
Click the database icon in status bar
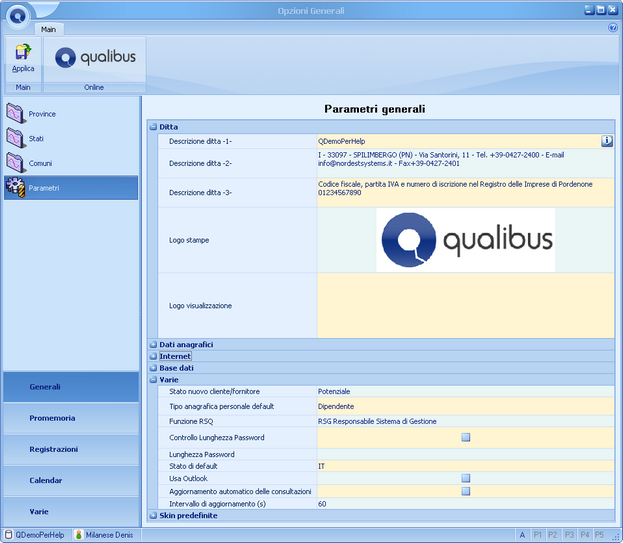(8, 535)
